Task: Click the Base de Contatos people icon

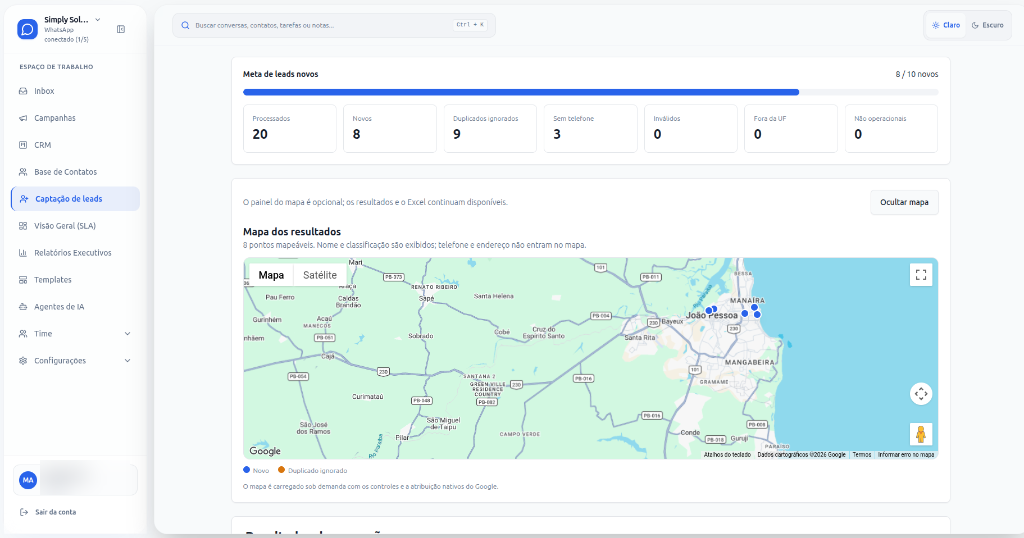Action: tap(23, 172)
